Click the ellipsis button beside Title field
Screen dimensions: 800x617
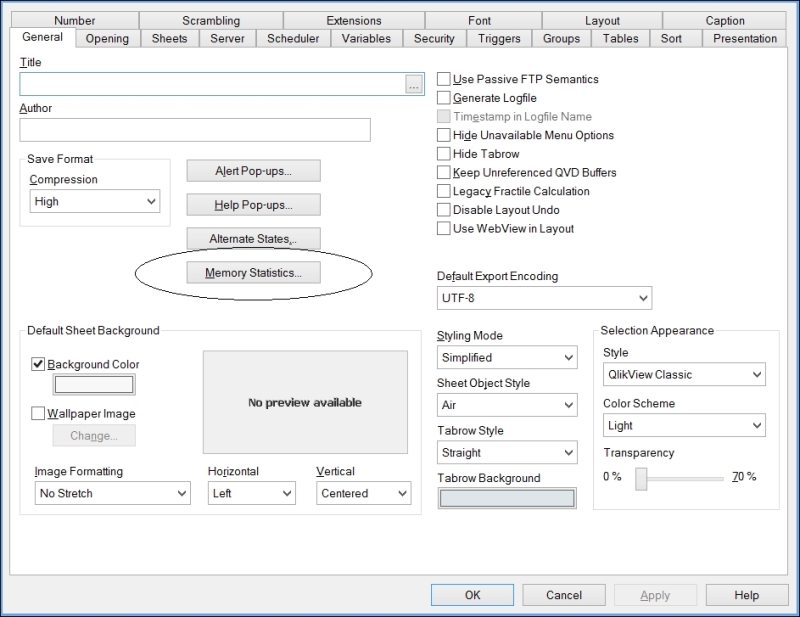click(x=413, y=84)
